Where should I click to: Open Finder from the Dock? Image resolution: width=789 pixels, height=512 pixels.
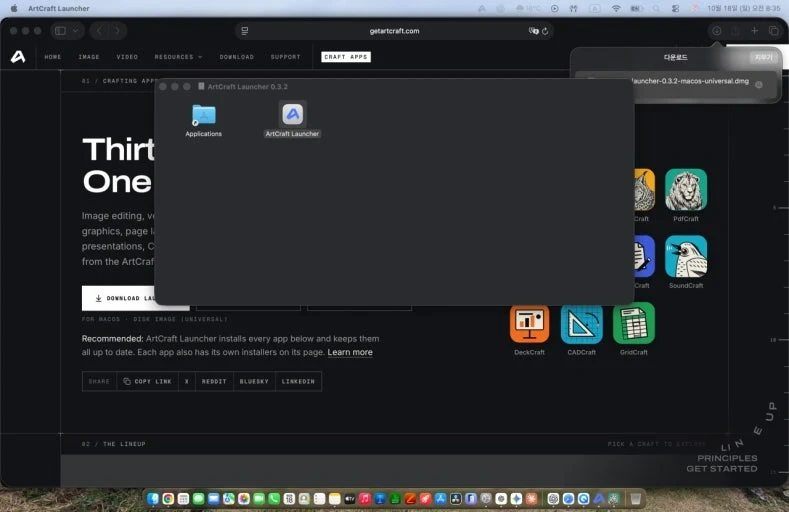pos(153,498)
